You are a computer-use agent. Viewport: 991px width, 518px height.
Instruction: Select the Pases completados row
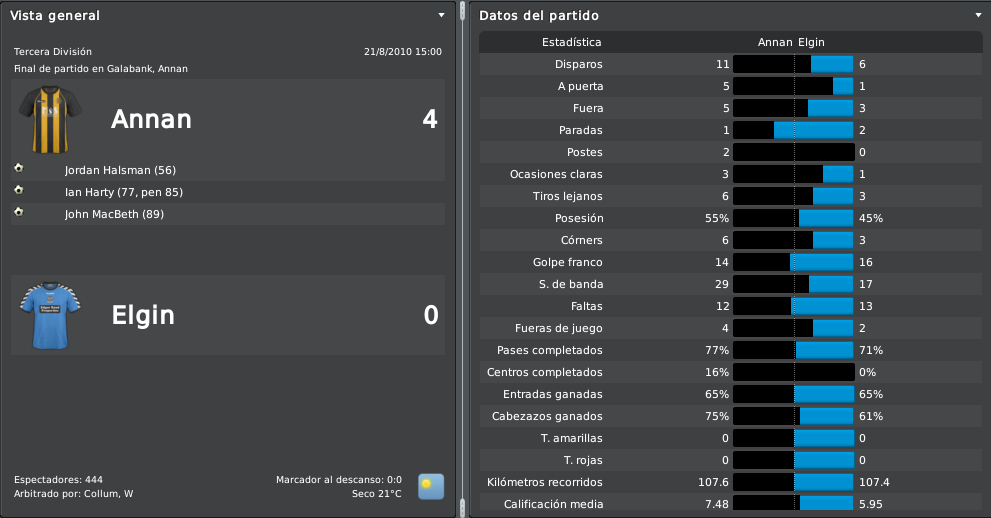tap(731, 351)
